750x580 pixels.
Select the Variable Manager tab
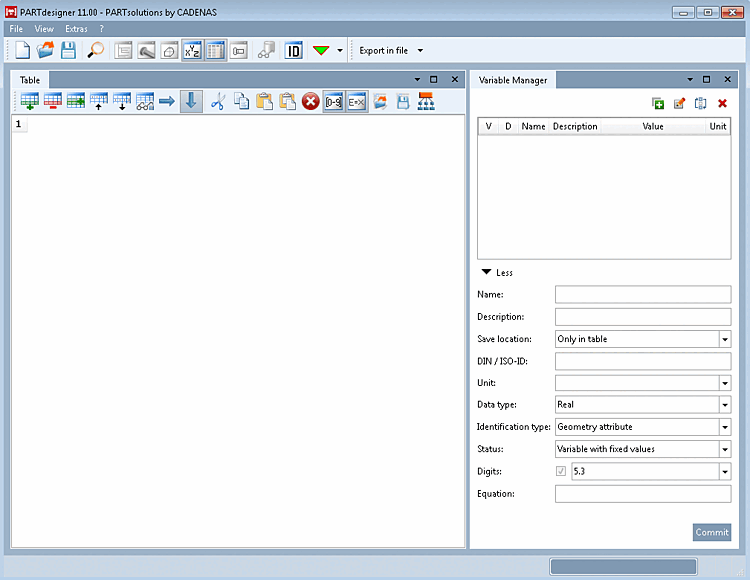(x=513, y=80)
